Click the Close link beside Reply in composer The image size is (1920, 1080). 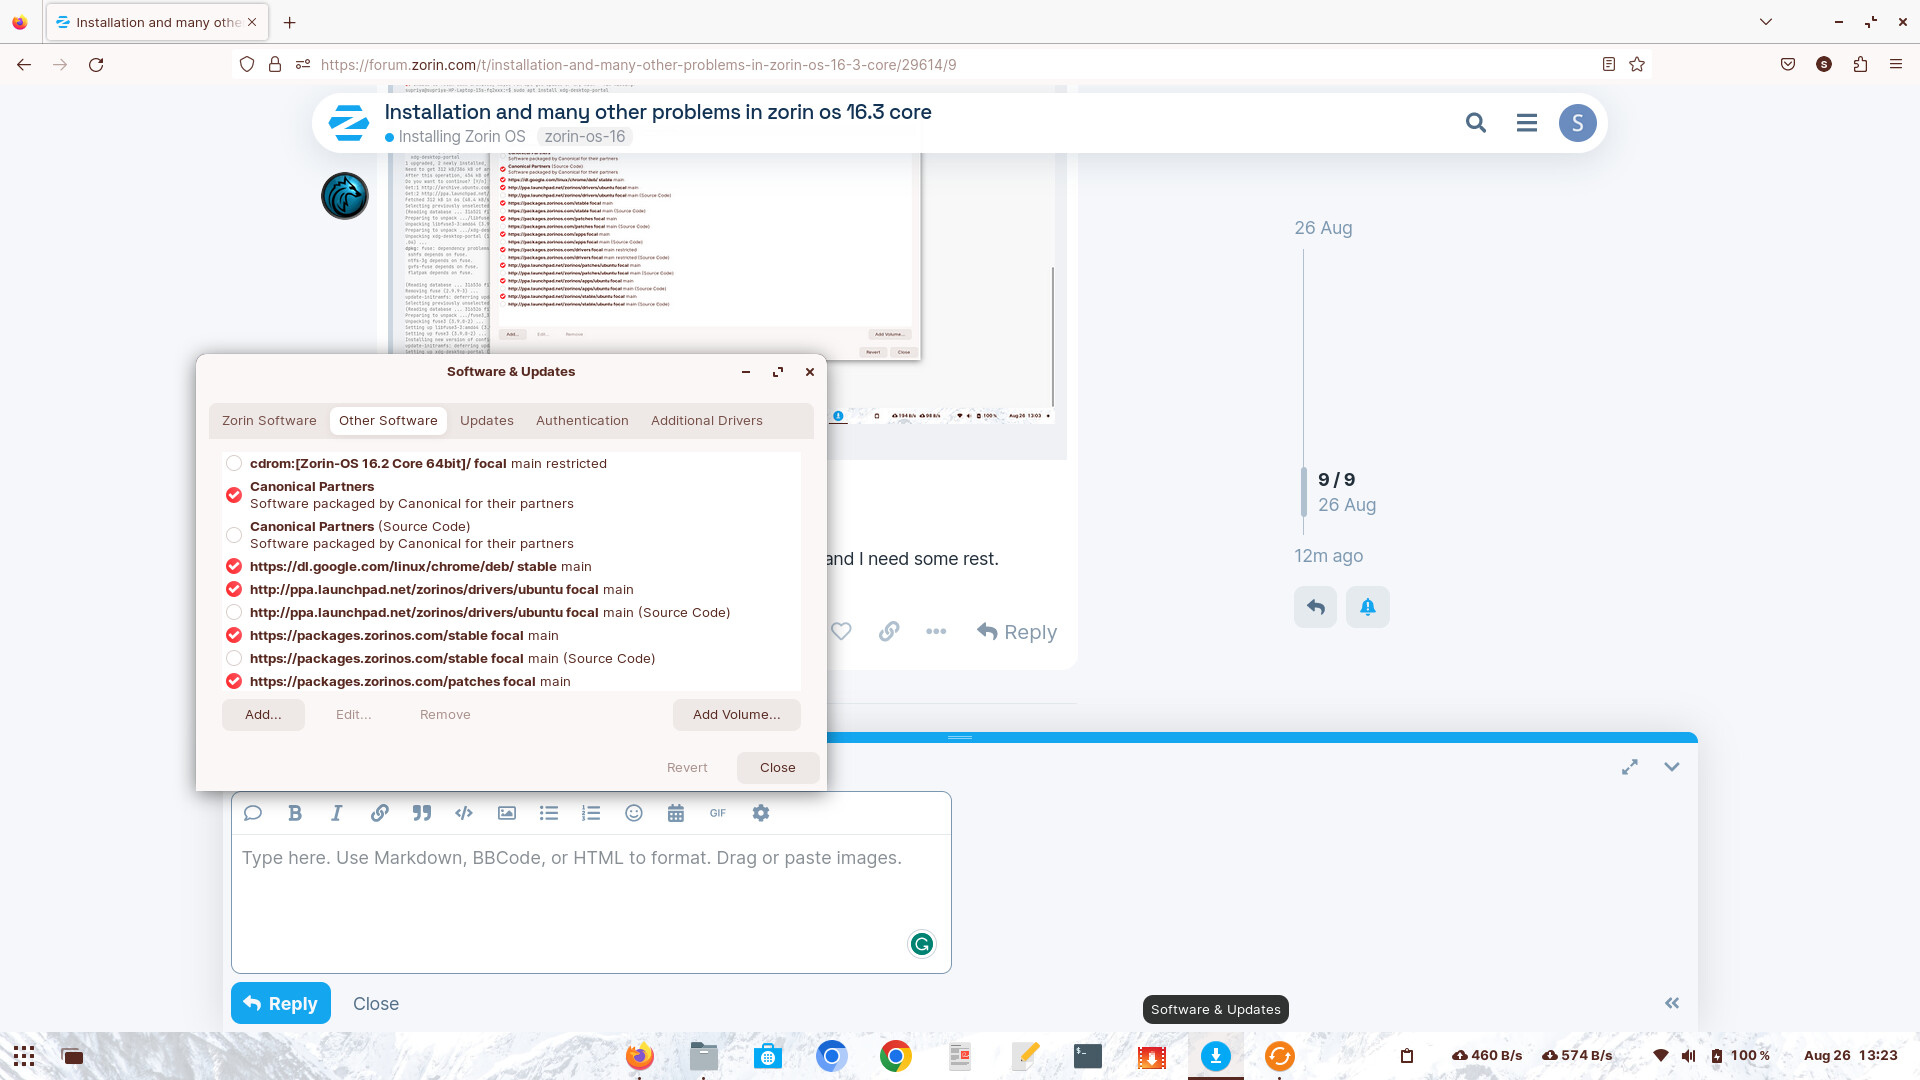click(376, 1003)
